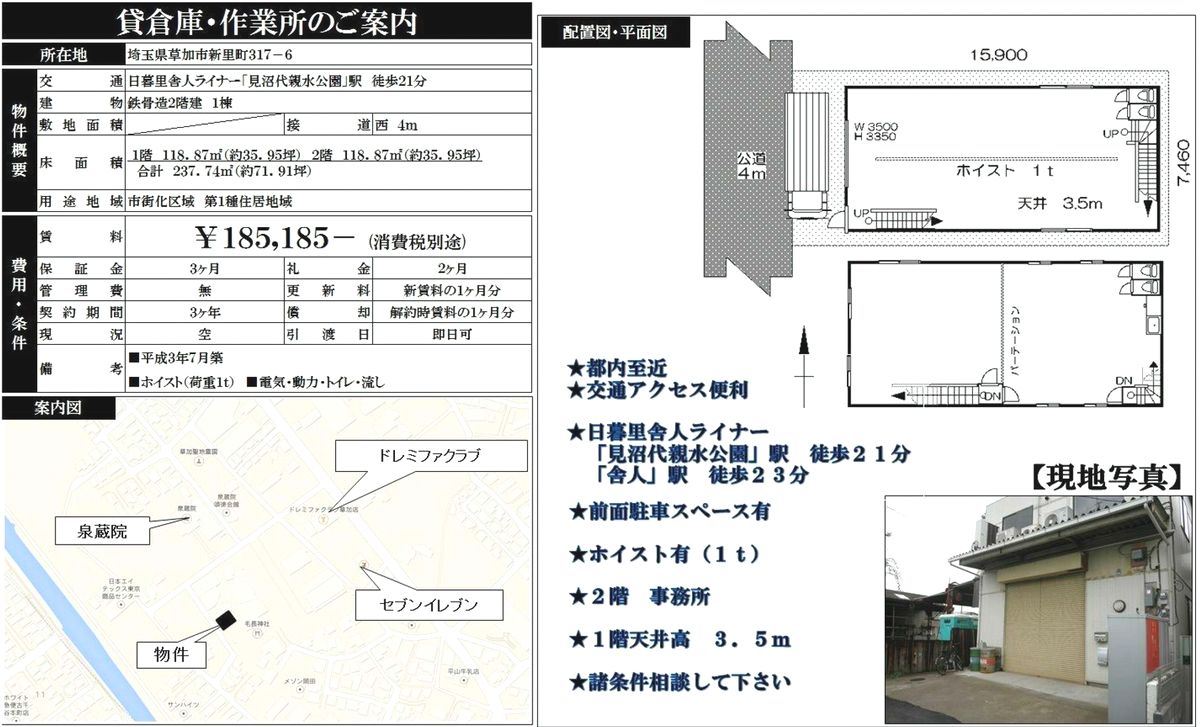Click the 礼金 value 2ヶ月
1200x727 pixels.
pyautogui.click(x=451, y=269)
